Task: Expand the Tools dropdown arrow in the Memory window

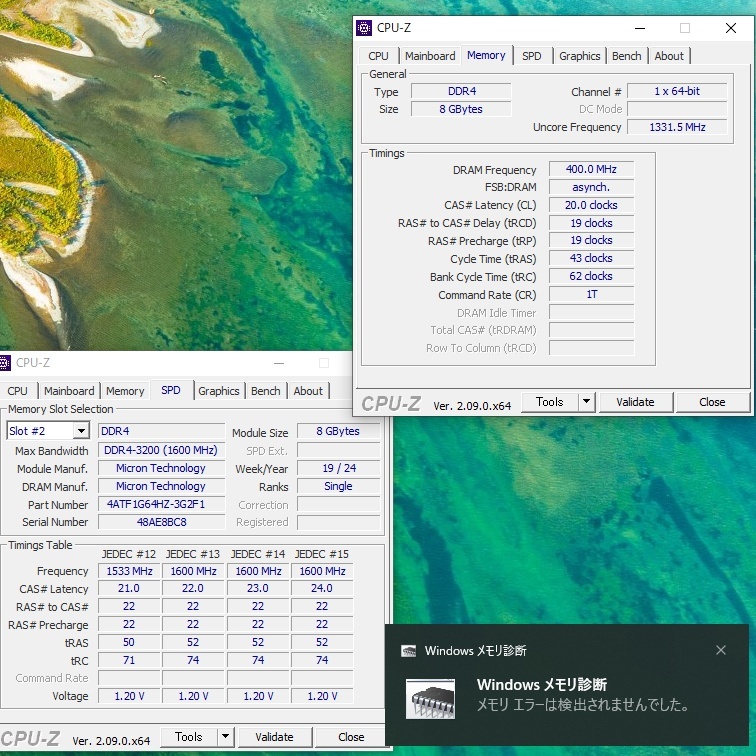Action: [586, 402]
